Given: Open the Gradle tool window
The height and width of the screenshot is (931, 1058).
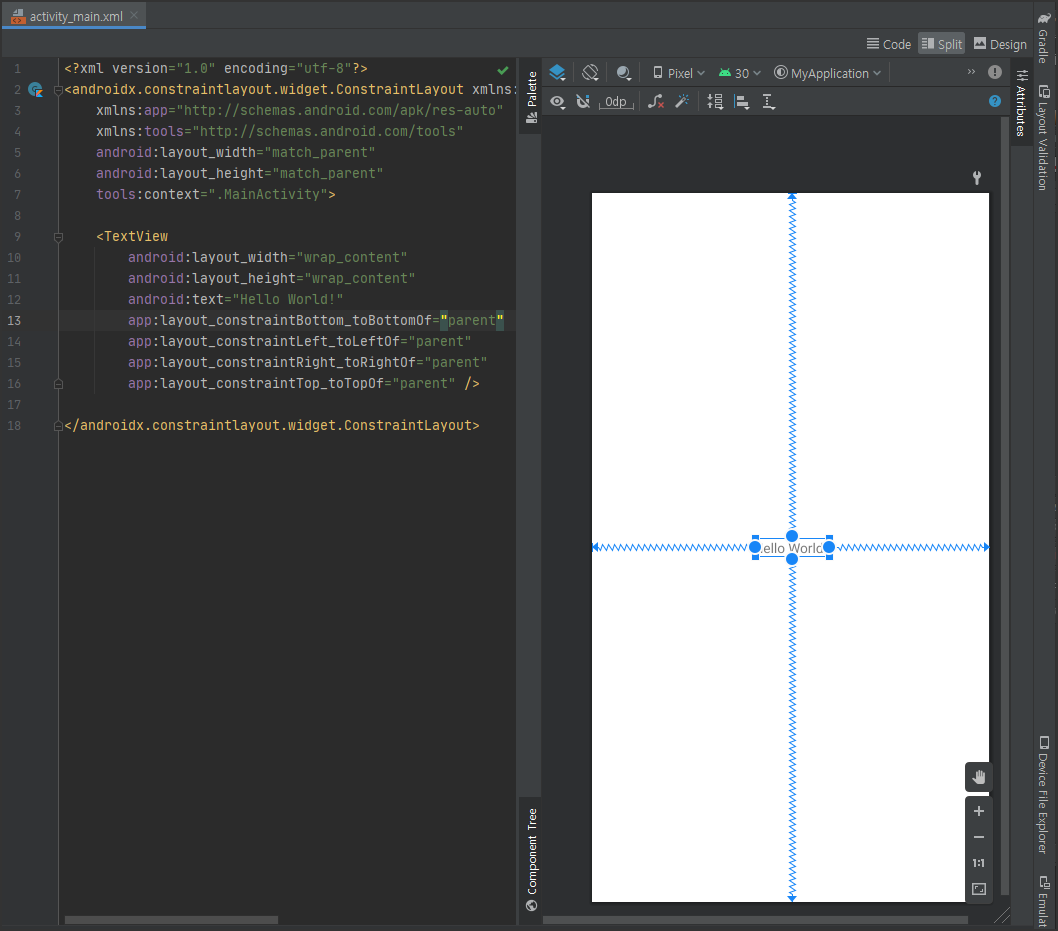Looking at the screenshot, I should tap(1044, 37).
